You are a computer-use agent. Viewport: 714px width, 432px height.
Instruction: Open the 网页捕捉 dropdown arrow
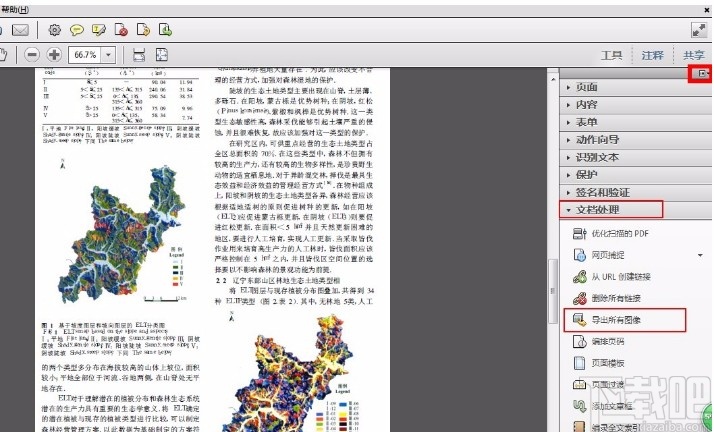coord(700,255)
